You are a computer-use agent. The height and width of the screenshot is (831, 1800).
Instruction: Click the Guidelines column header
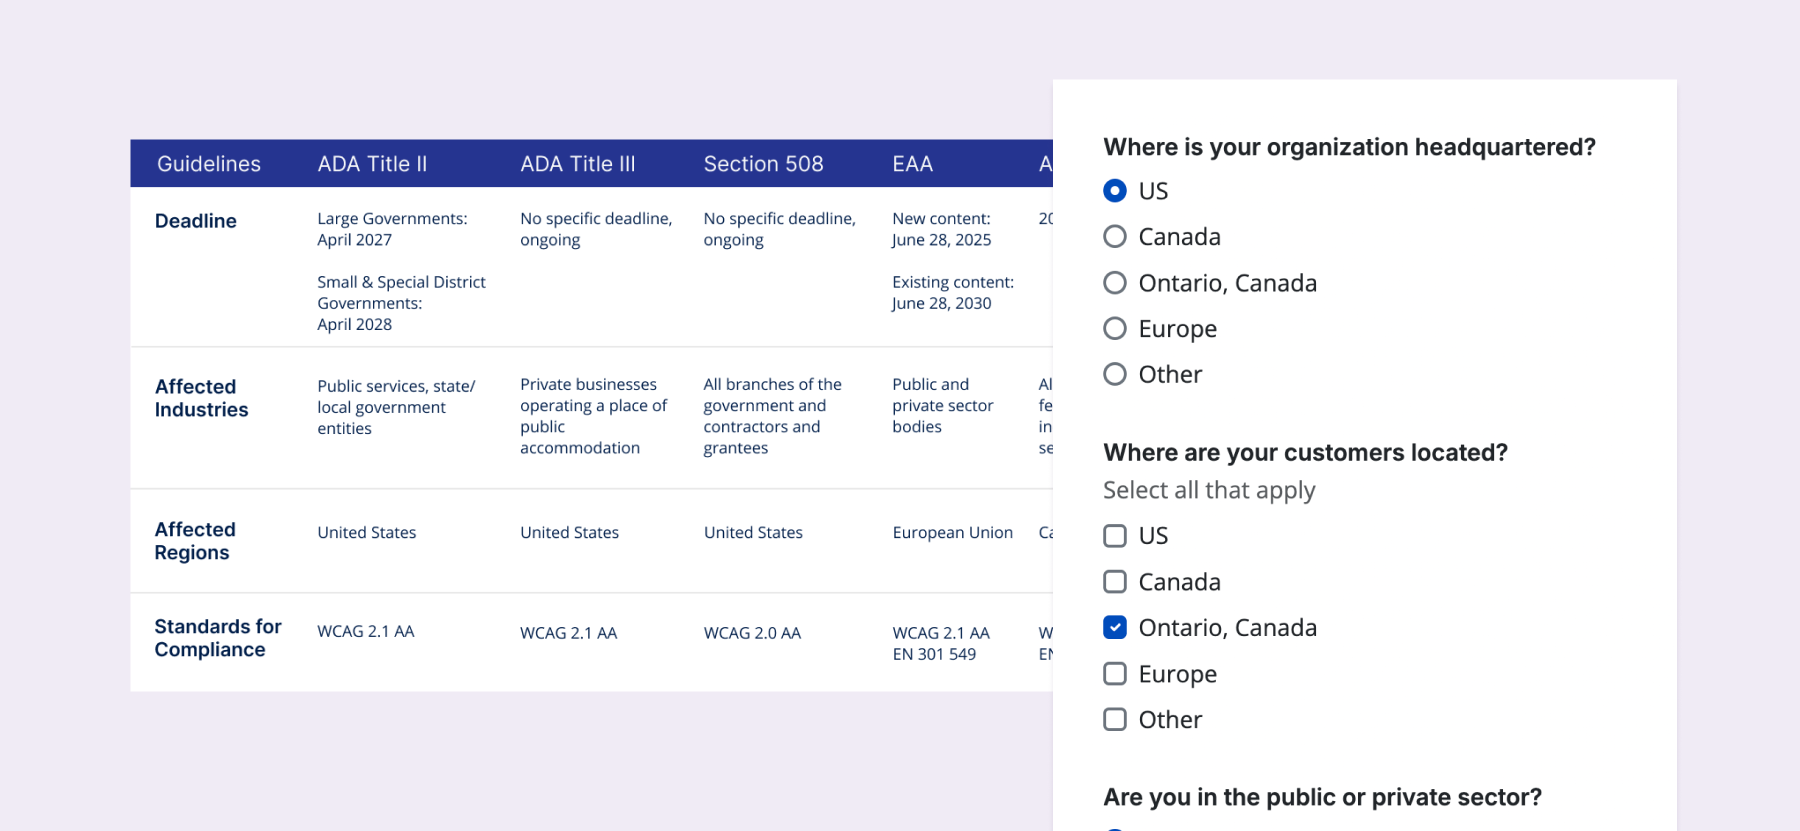(209, 164)
